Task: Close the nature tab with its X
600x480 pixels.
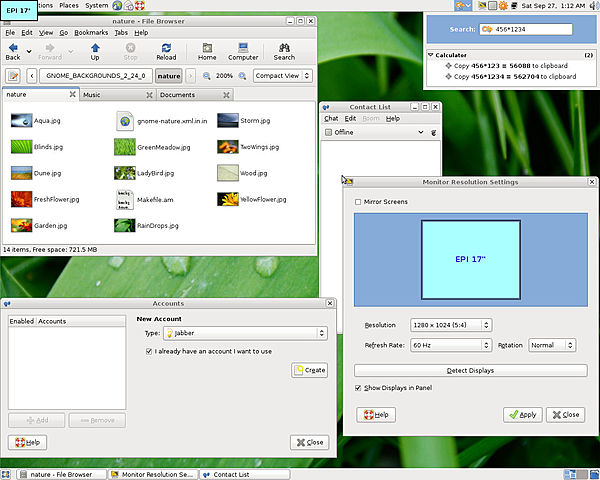Action: (x=72, y=94)
